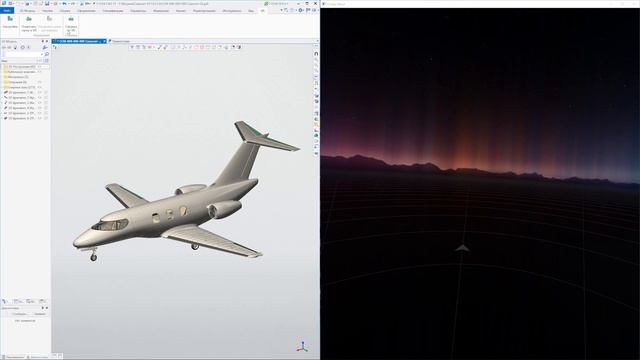Screen dimensions: 640x360
Task: Click the circle icon in model panel toolbar
Action: pos(23,47)
